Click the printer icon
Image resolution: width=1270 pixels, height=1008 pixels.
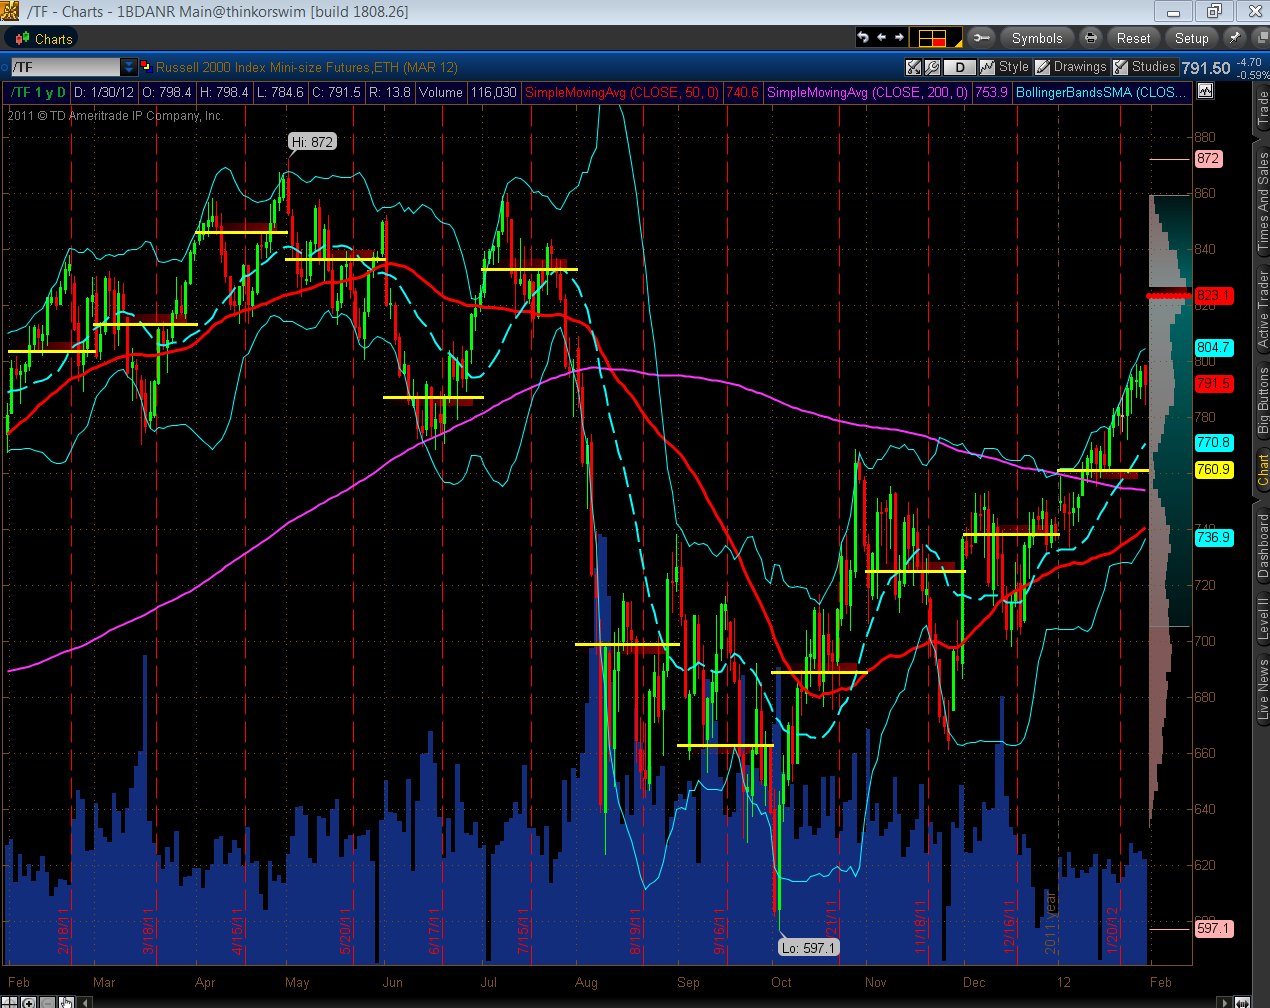click(x=1091, y=38)
